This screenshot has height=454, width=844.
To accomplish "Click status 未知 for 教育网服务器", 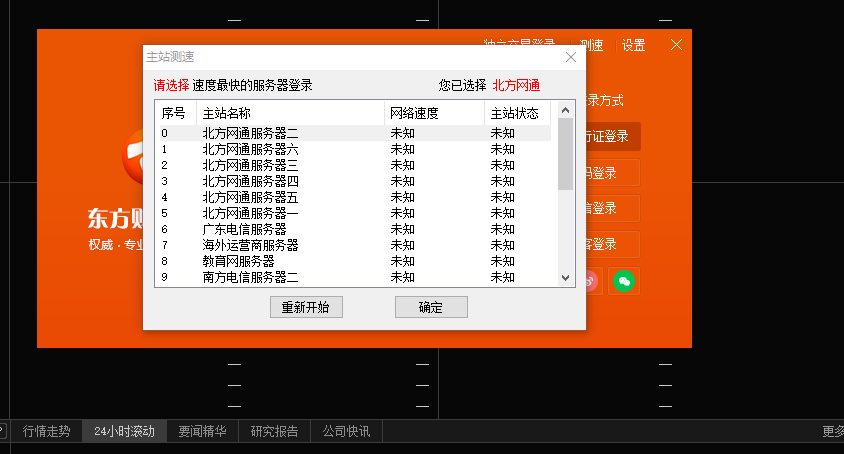I will tap(503, 261).
